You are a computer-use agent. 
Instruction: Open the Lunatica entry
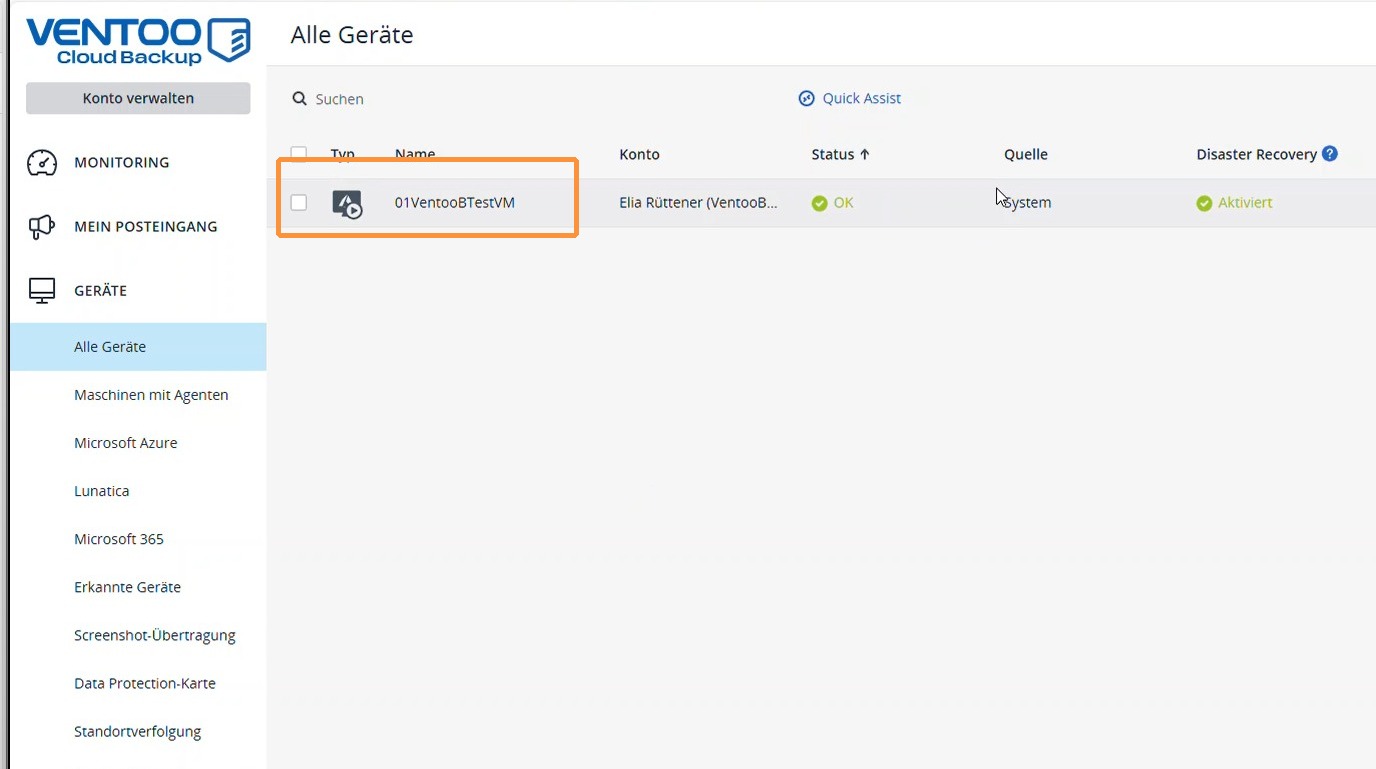click(x=102, y=491)
